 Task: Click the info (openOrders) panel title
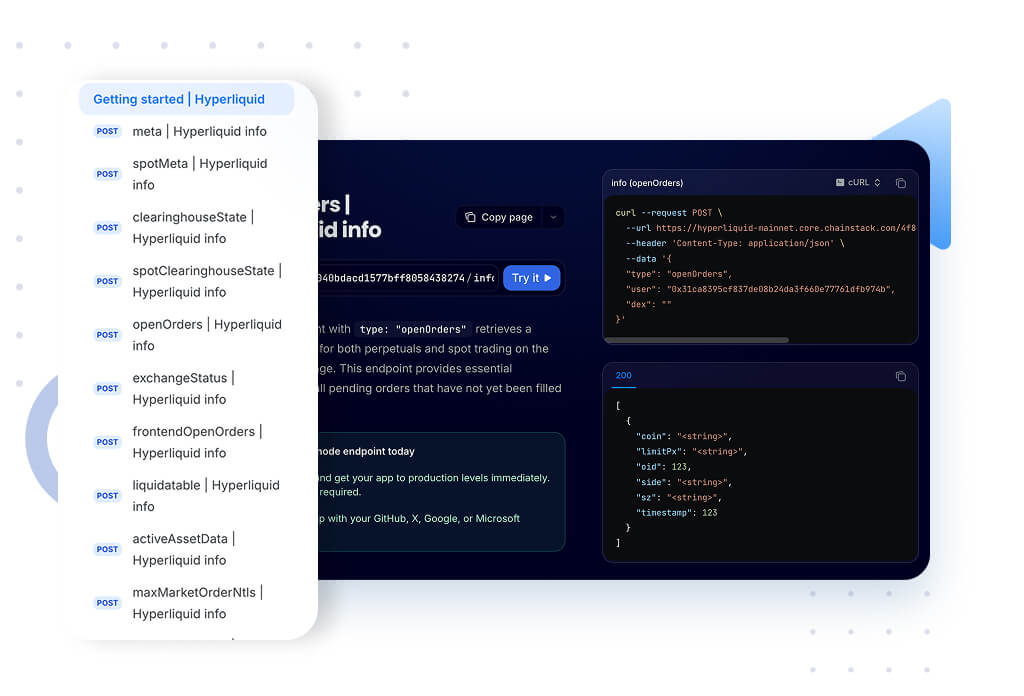[x=647, y=183]
